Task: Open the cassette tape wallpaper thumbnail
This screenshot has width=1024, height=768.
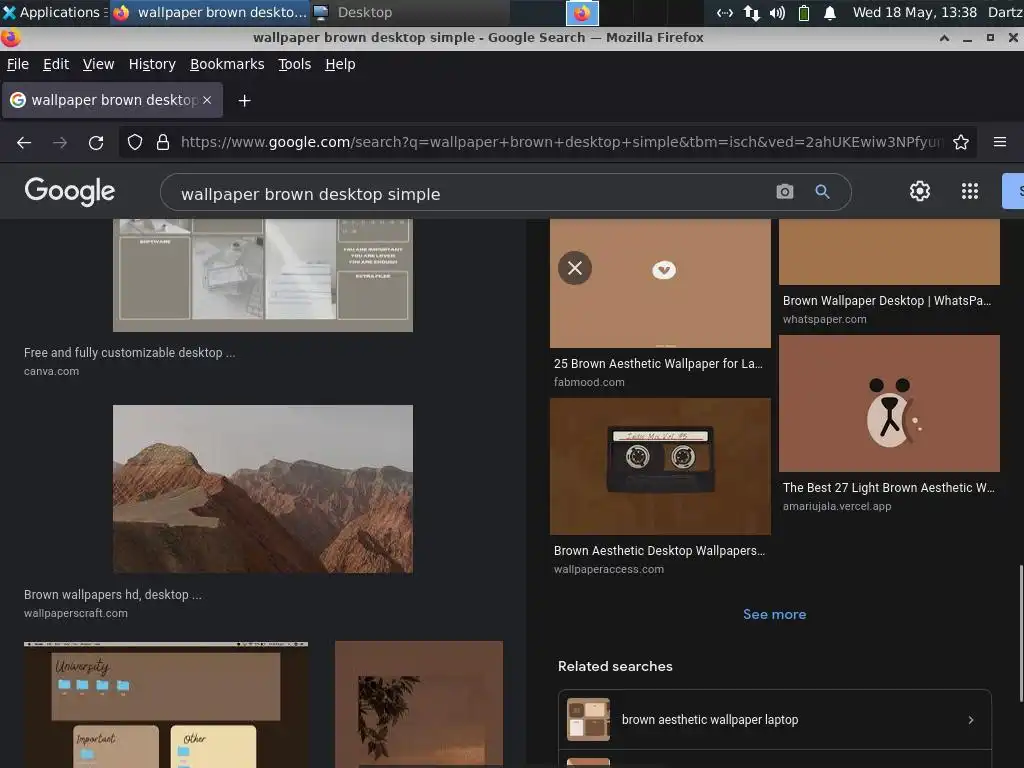Action: [x=660, y=466]
